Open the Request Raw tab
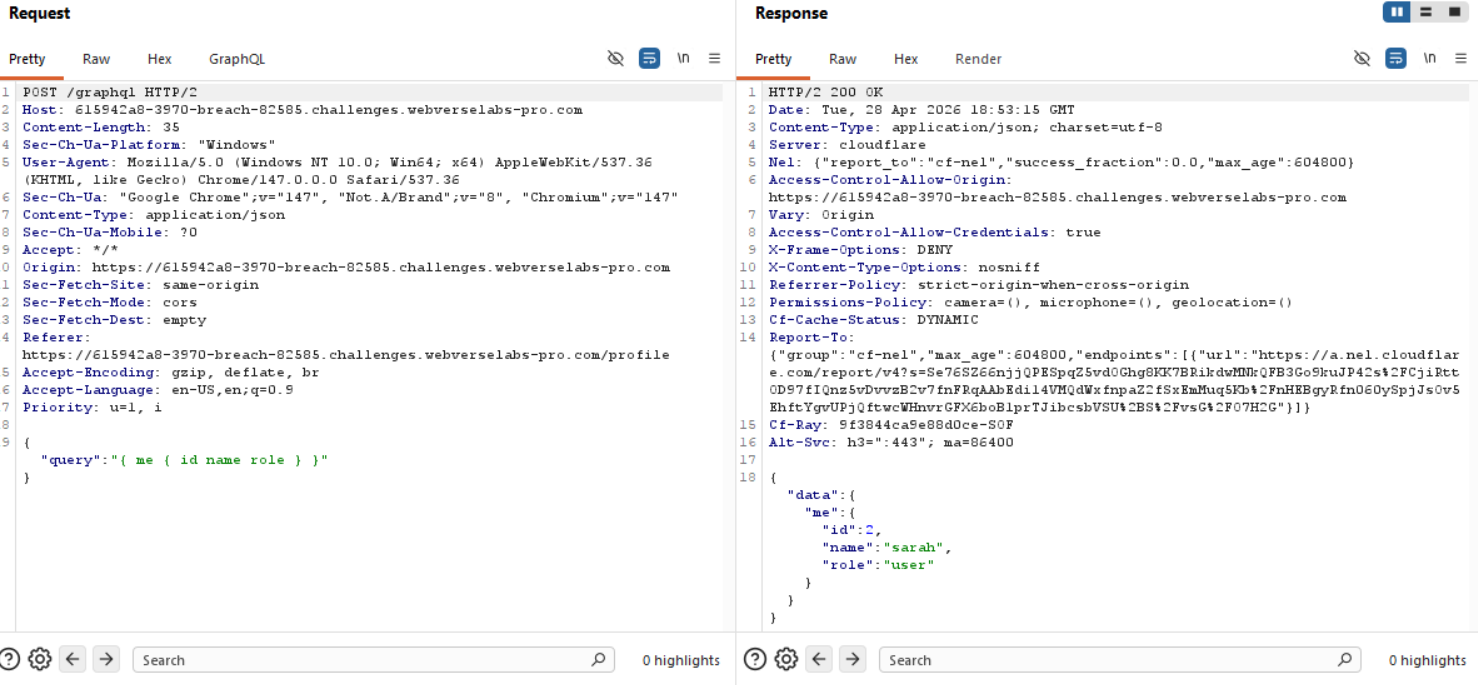This screenshot has width=1478, height=685. (96, 59)
